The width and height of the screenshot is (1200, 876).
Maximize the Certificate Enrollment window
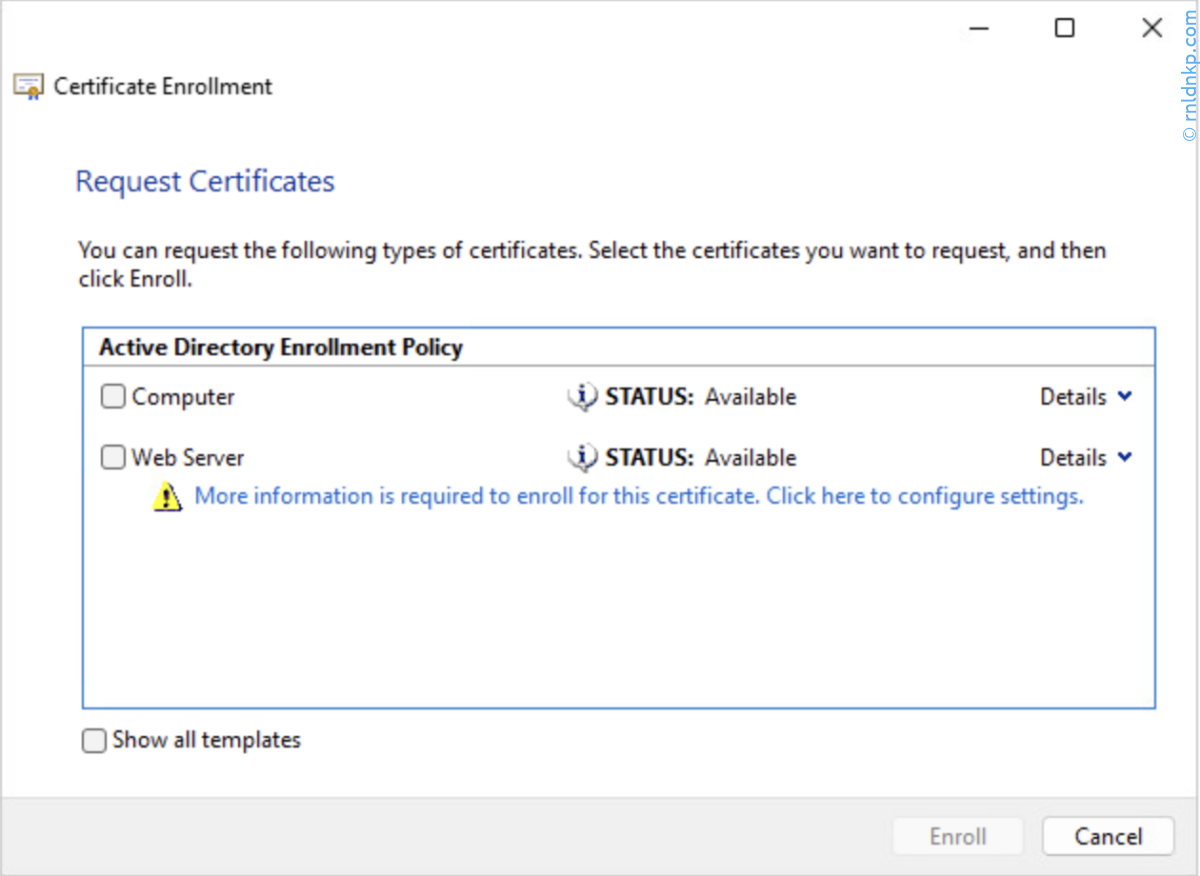point(1065,29)
